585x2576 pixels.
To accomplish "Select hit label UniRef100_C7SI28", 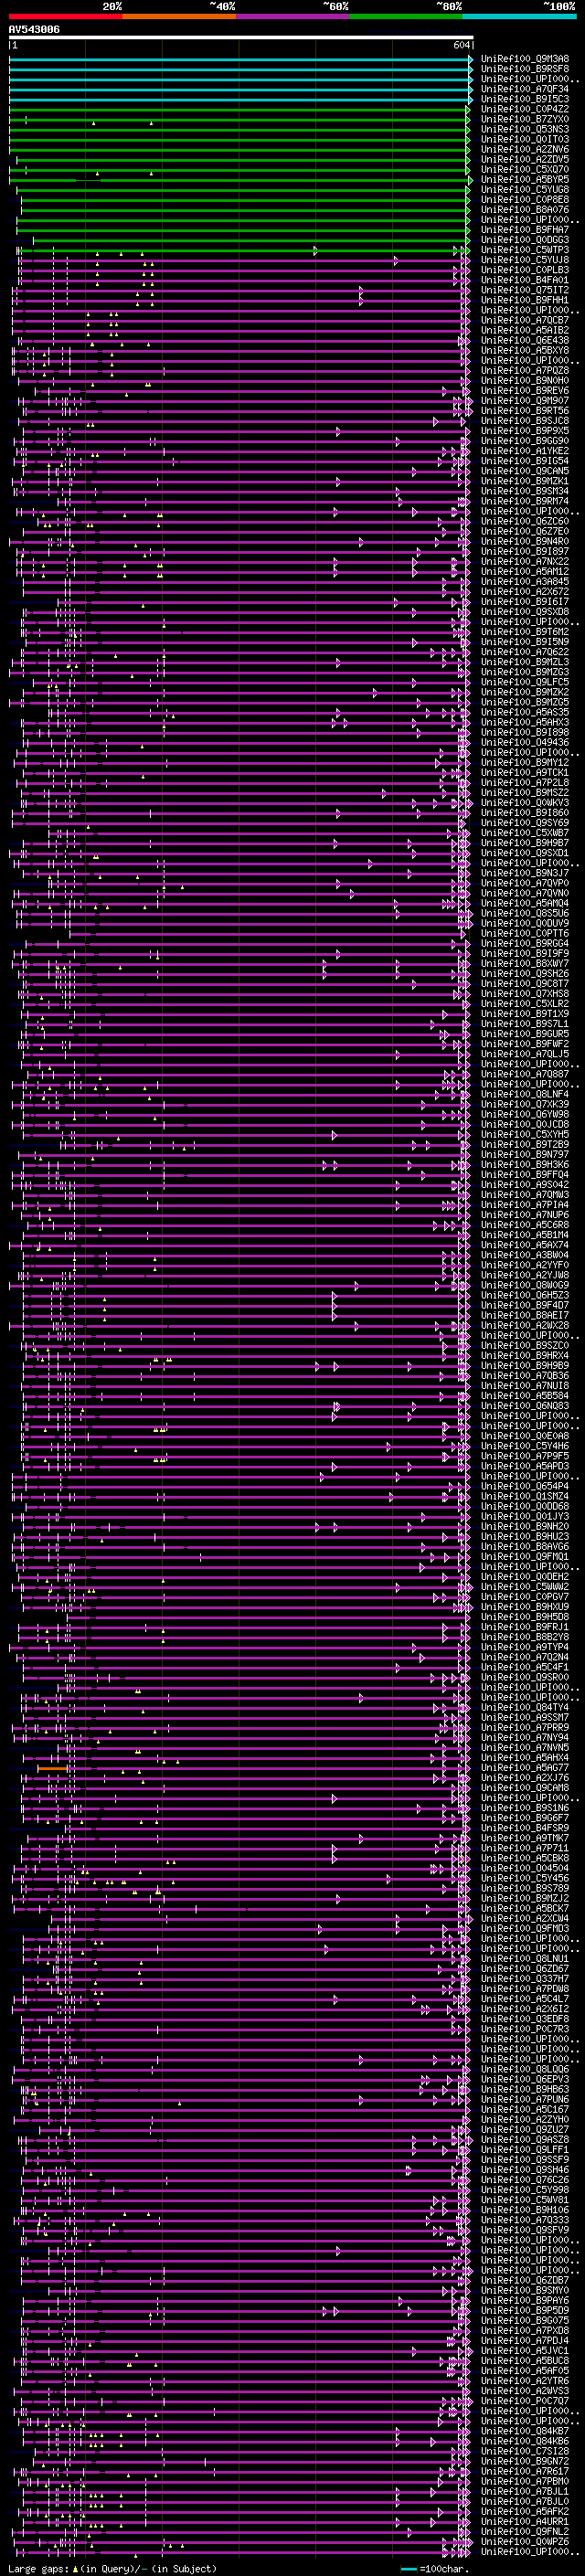I will coord(525,2451).
